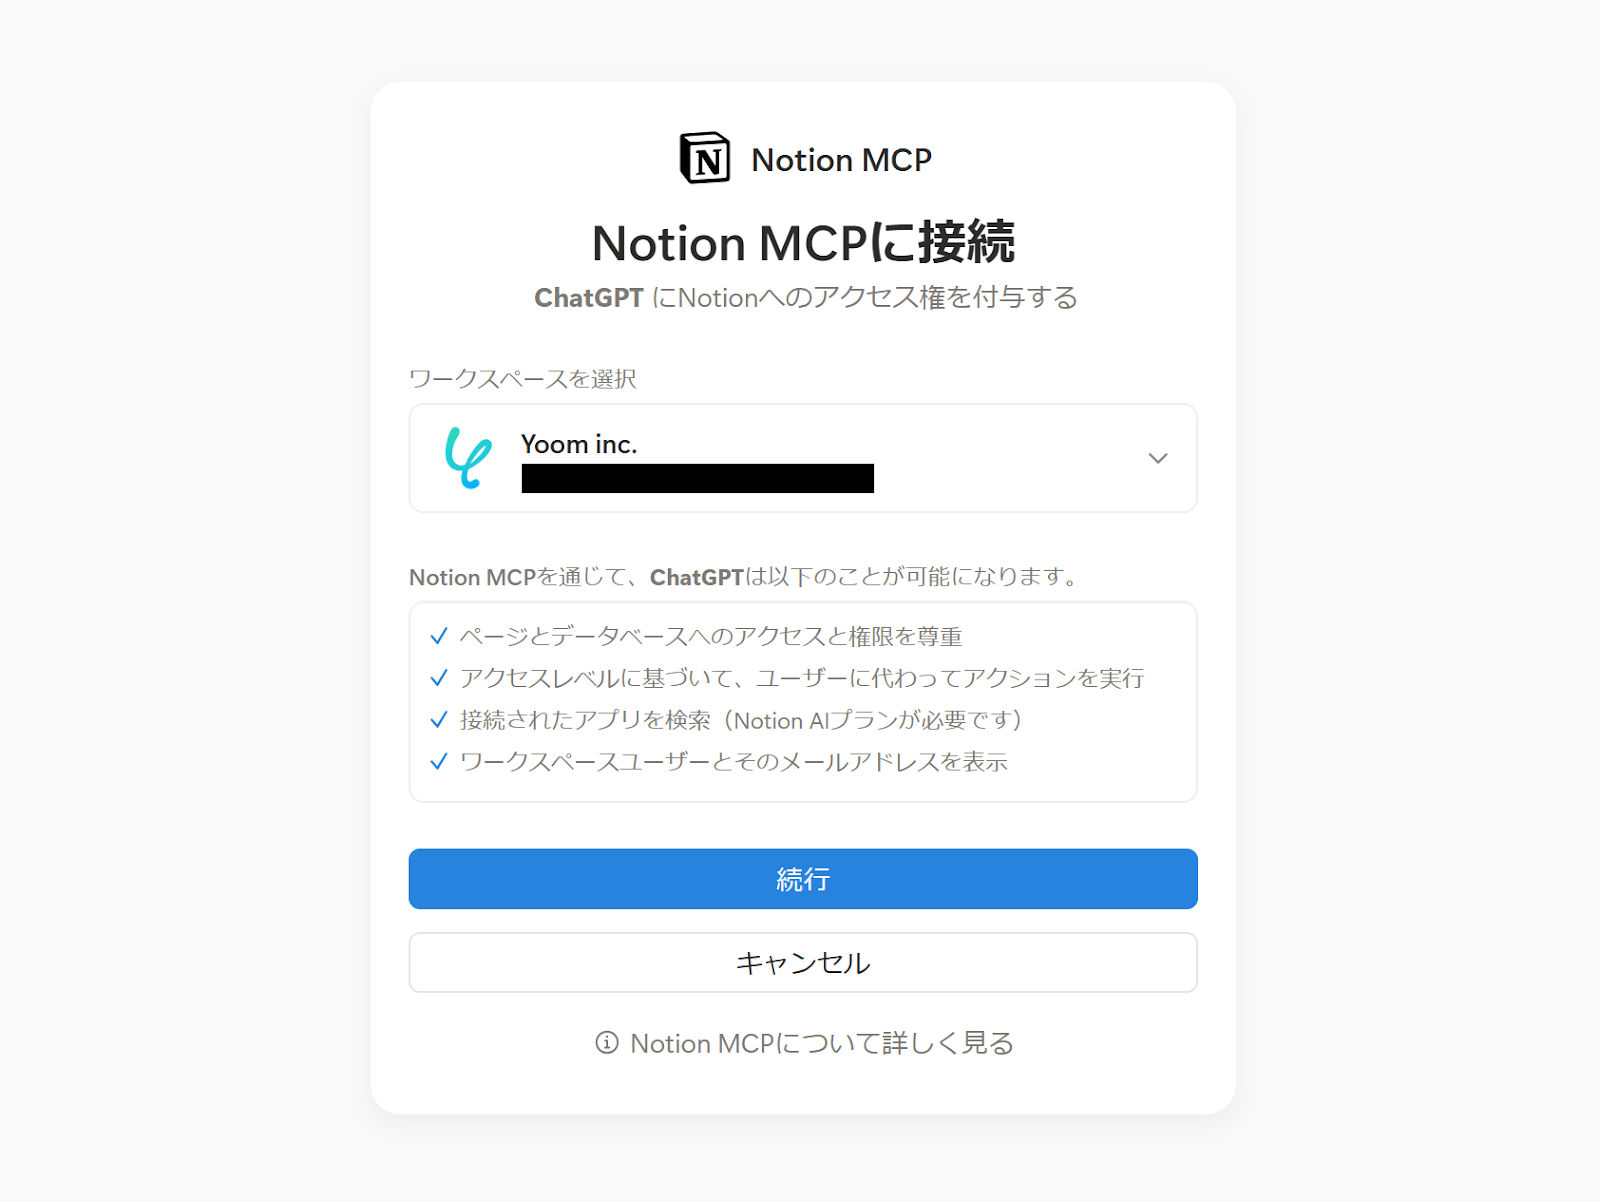Click the Notion MCP header title
Screen dimensions: 1600x1201
[842, 160]
